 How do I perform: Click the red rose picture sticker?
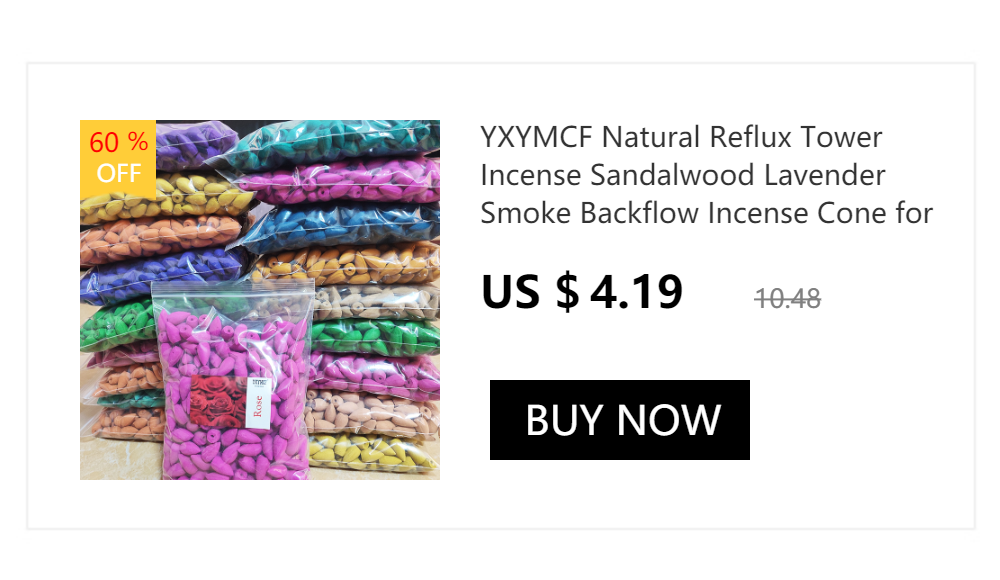(217, 401)
